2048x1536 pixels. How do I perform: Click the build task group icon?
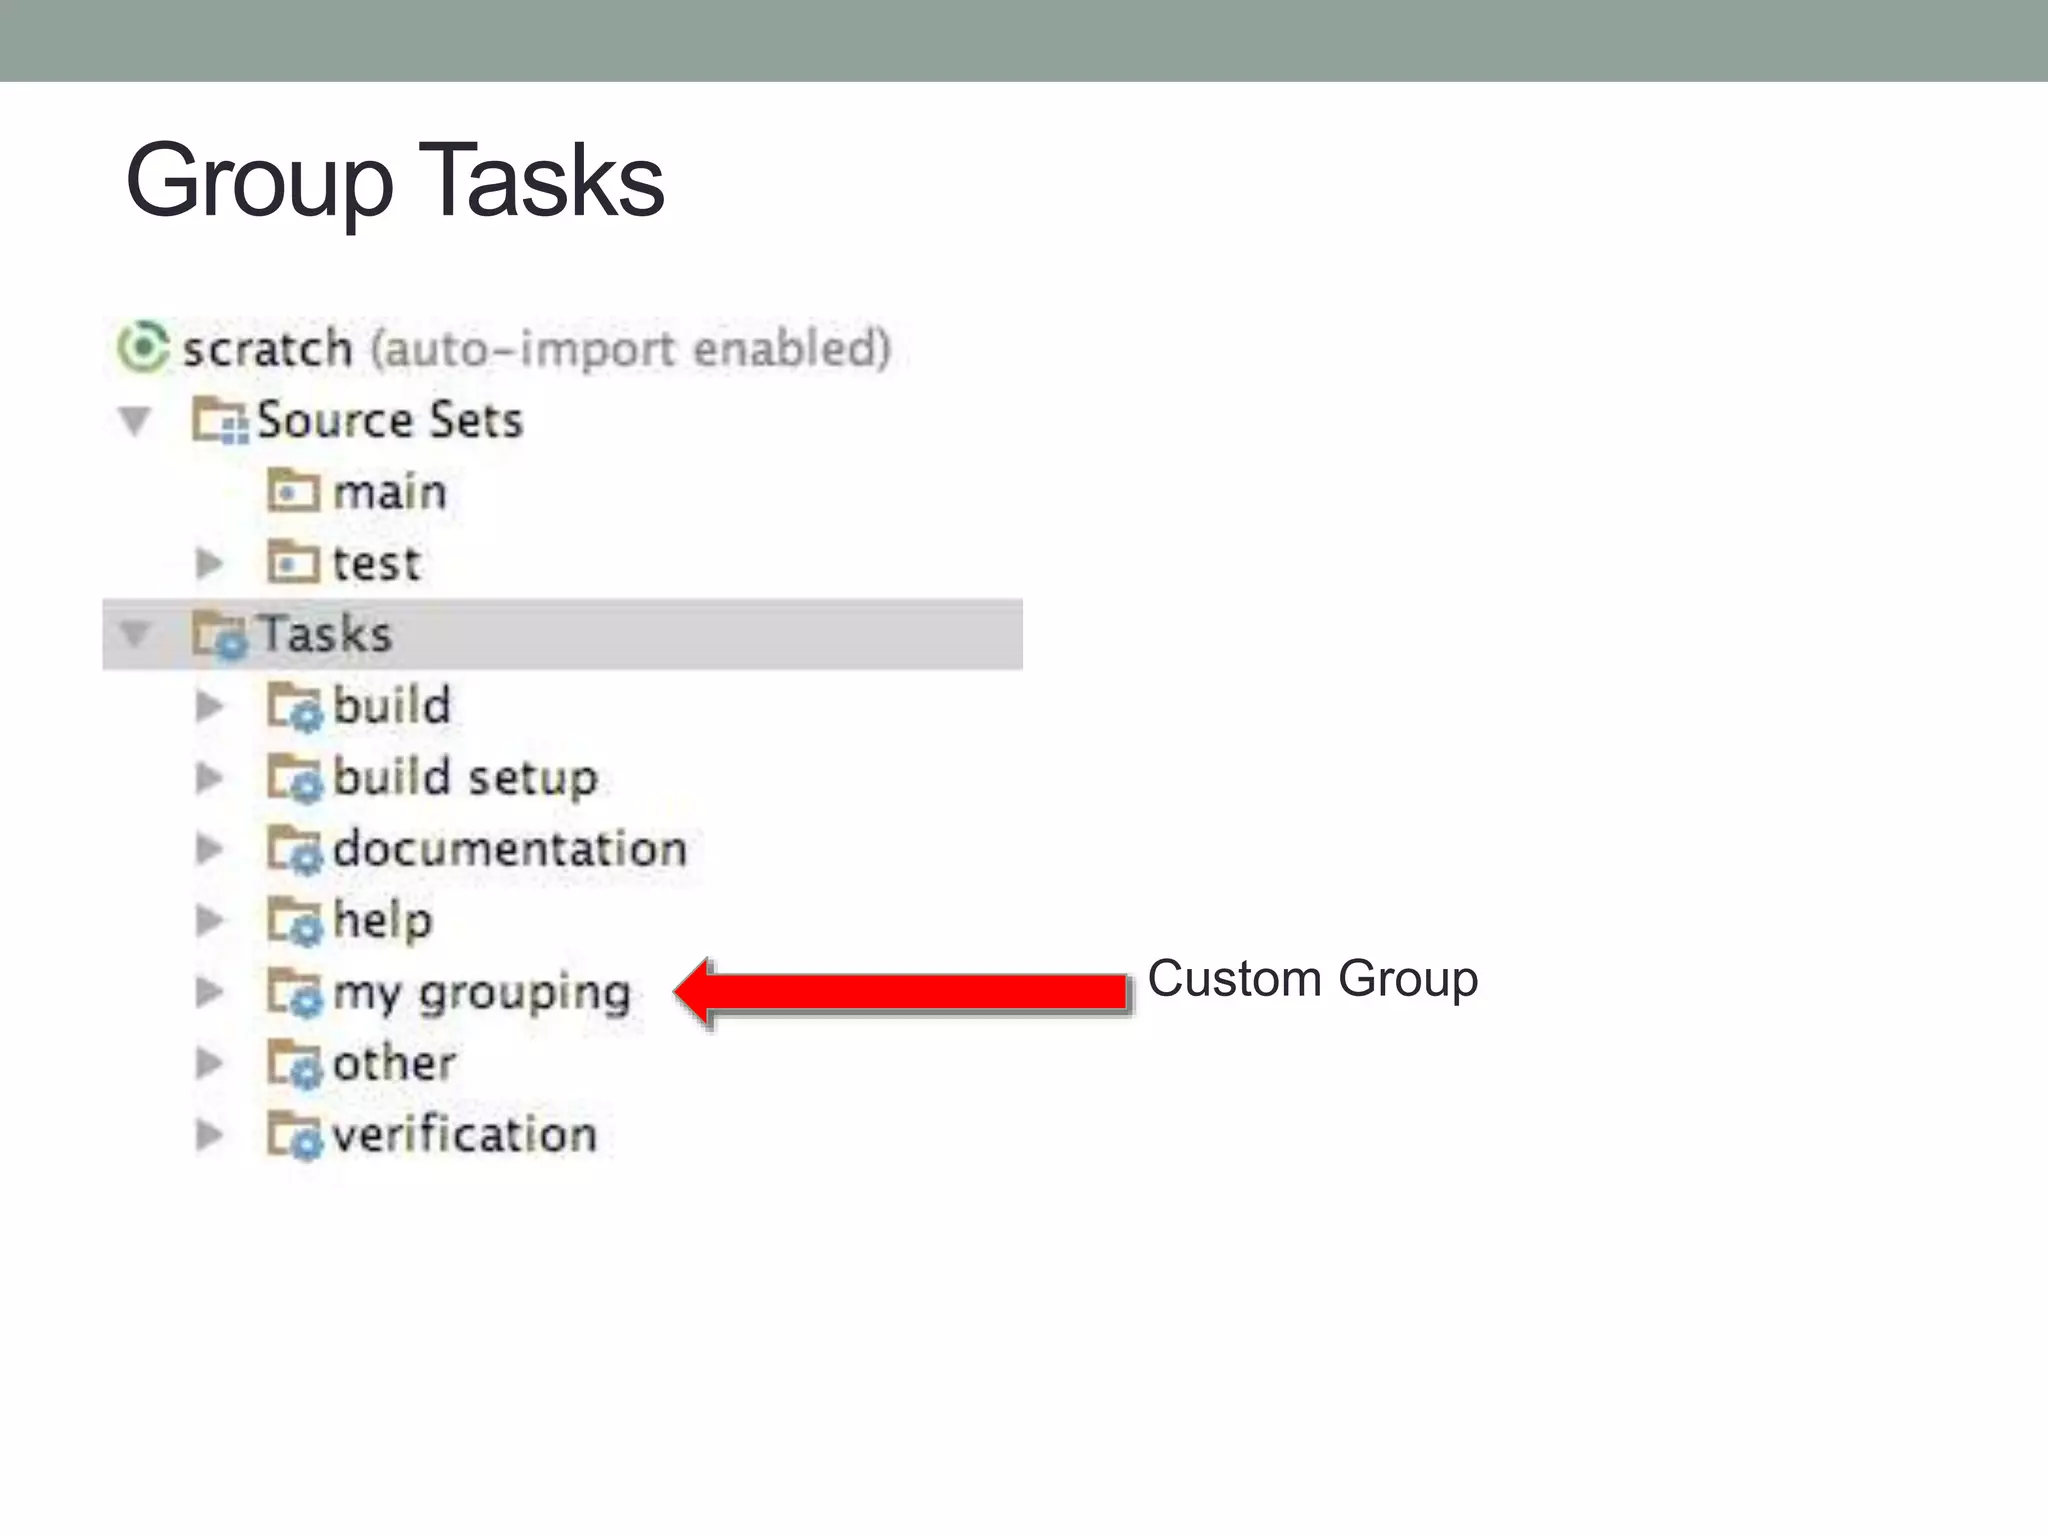(x=295, y=707)
